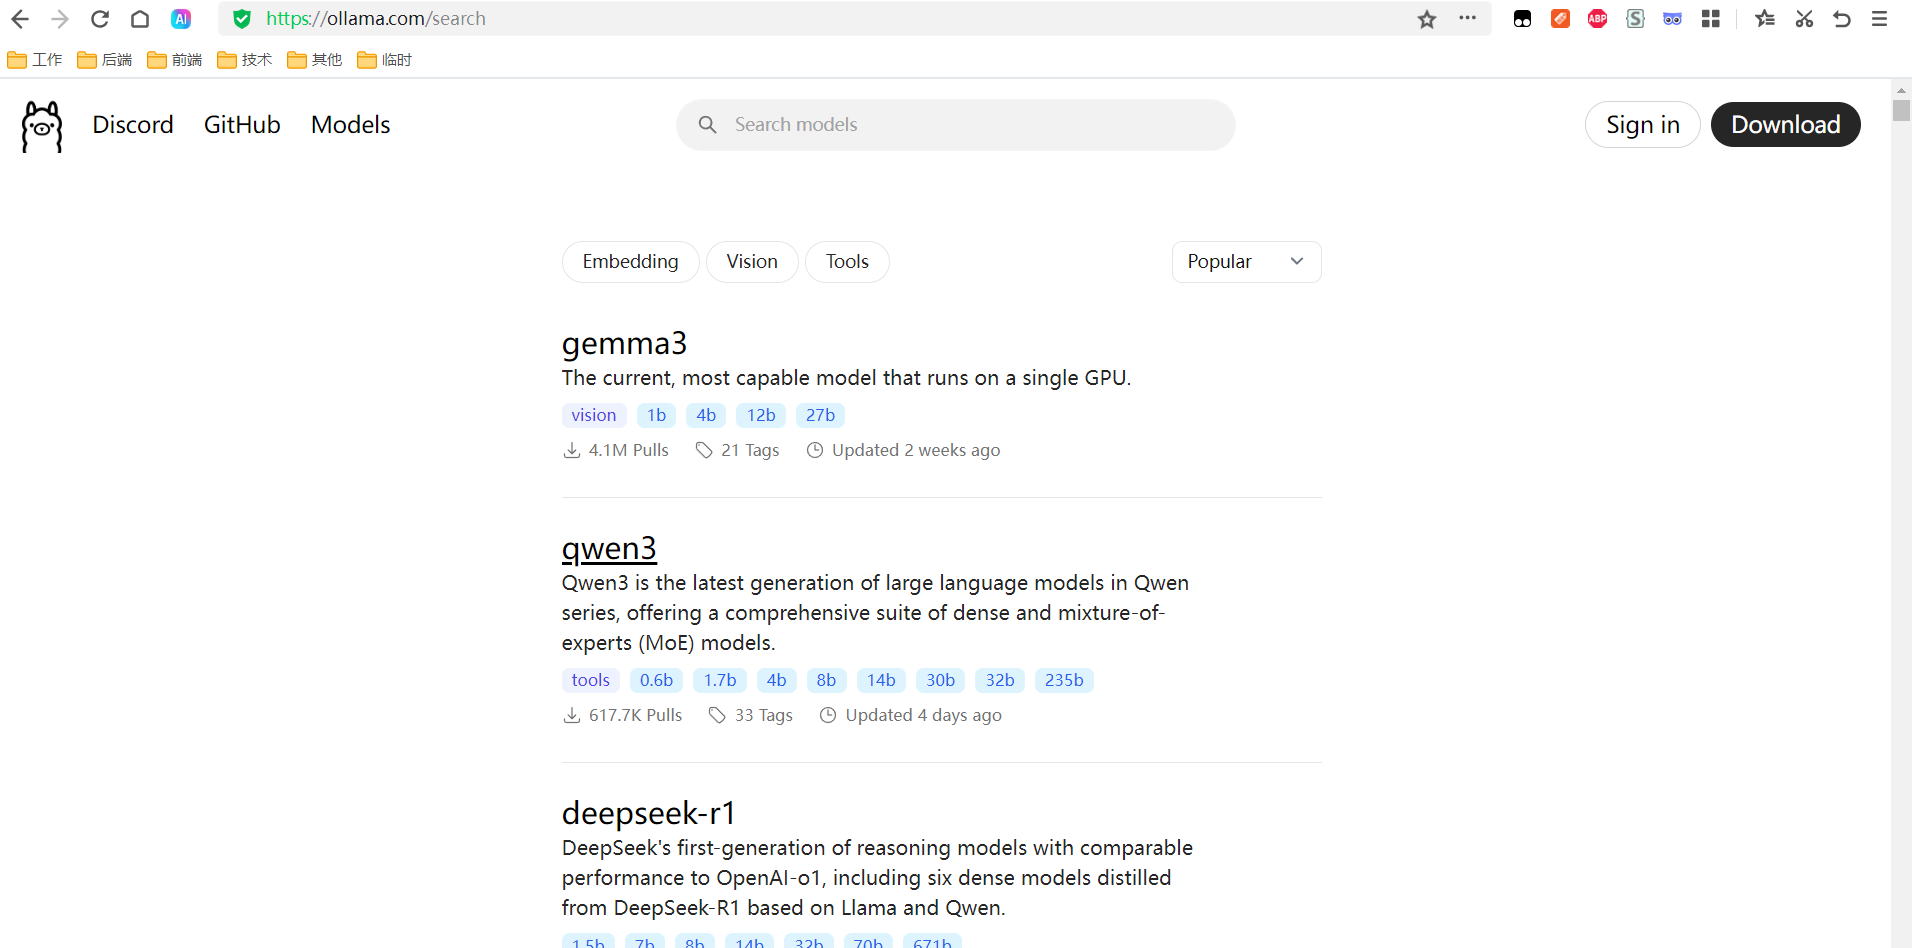The width and height of the screenshot is (1912, 948).
Task: Open the Tampermonkey extension icon
Action: (x=1522, y=19)
